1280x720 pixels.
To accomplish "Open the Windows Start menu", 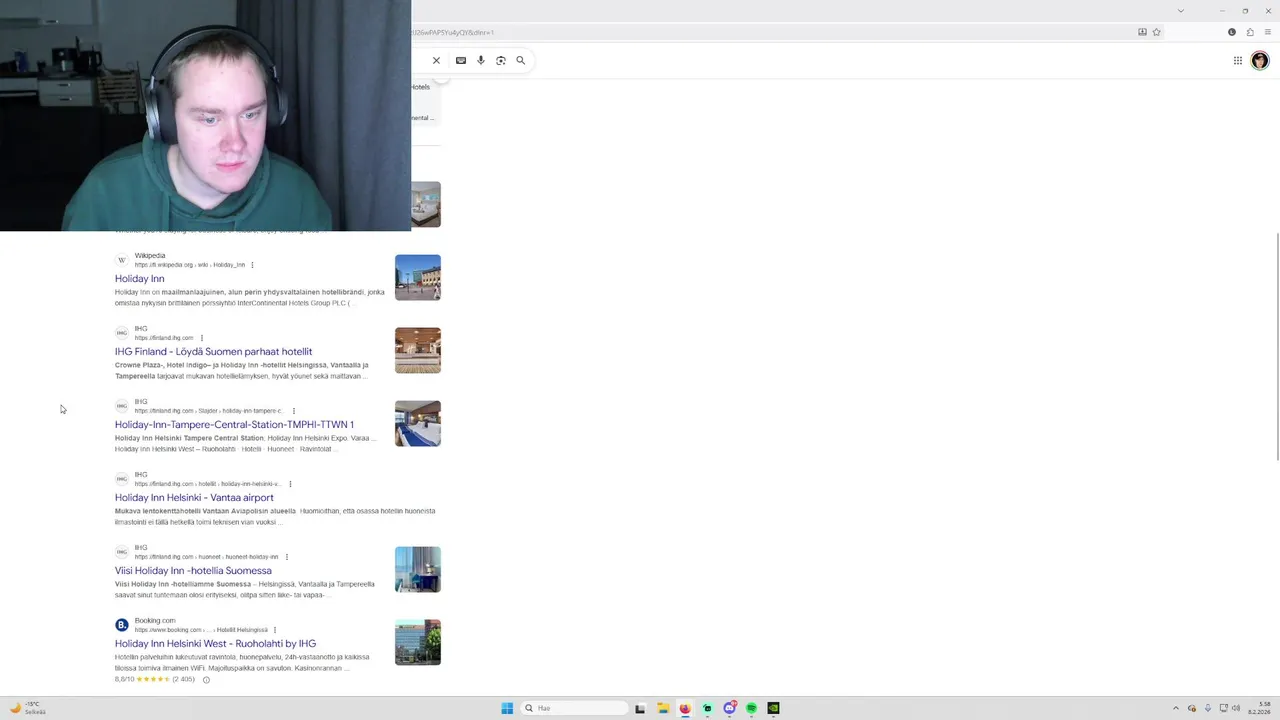I will click(507, 708).
